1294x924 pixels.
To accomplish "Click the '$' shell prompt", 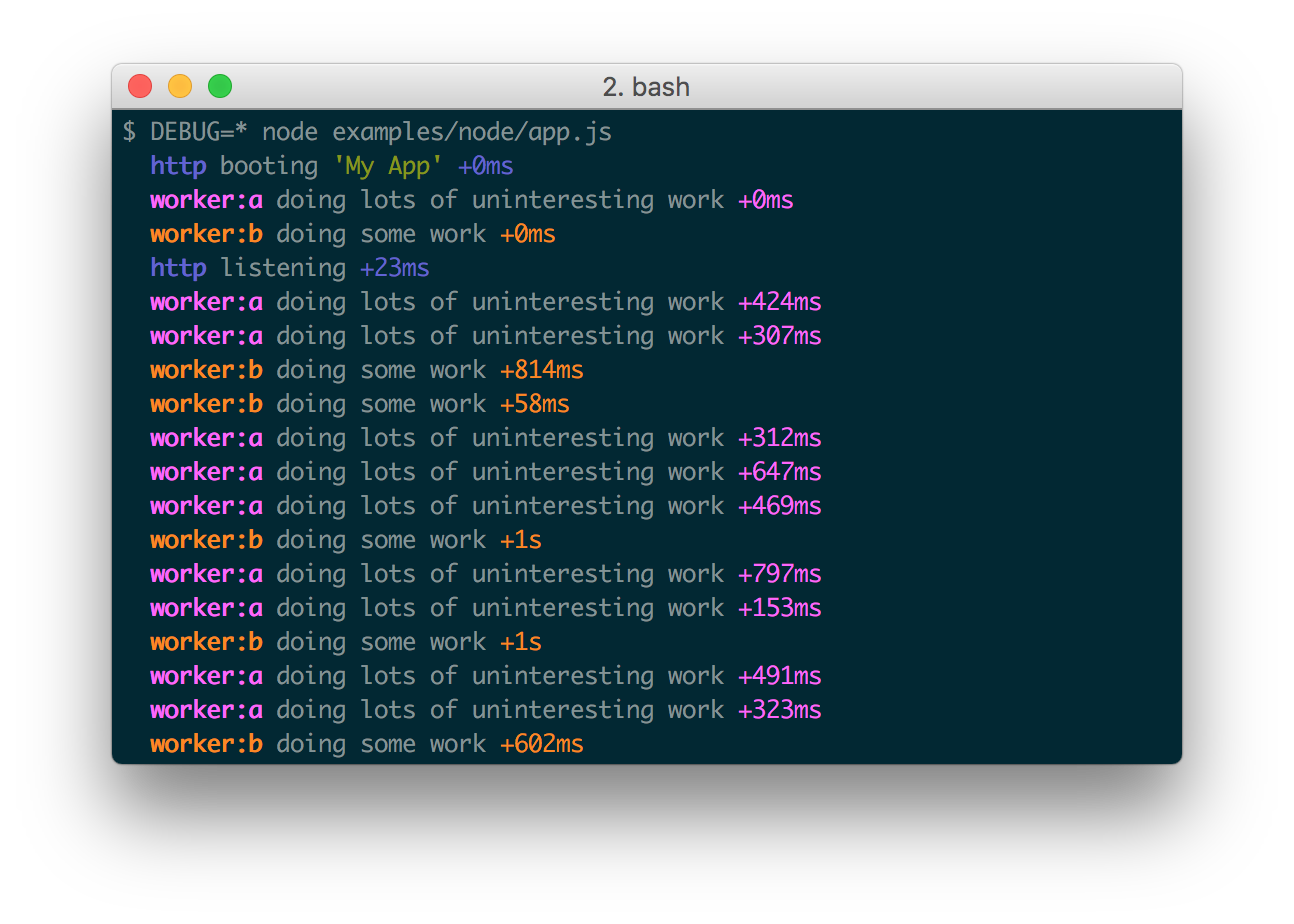I will (128, 131).
